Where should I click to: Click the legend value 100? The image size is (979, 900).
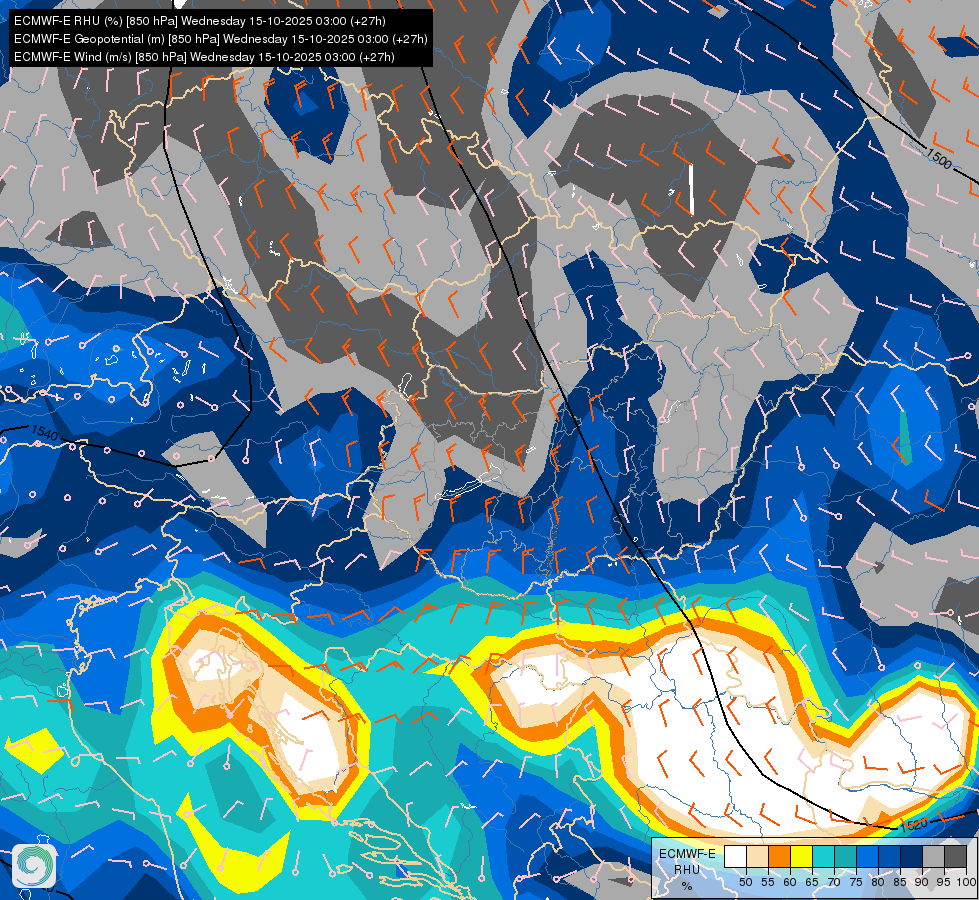point(967,882)
